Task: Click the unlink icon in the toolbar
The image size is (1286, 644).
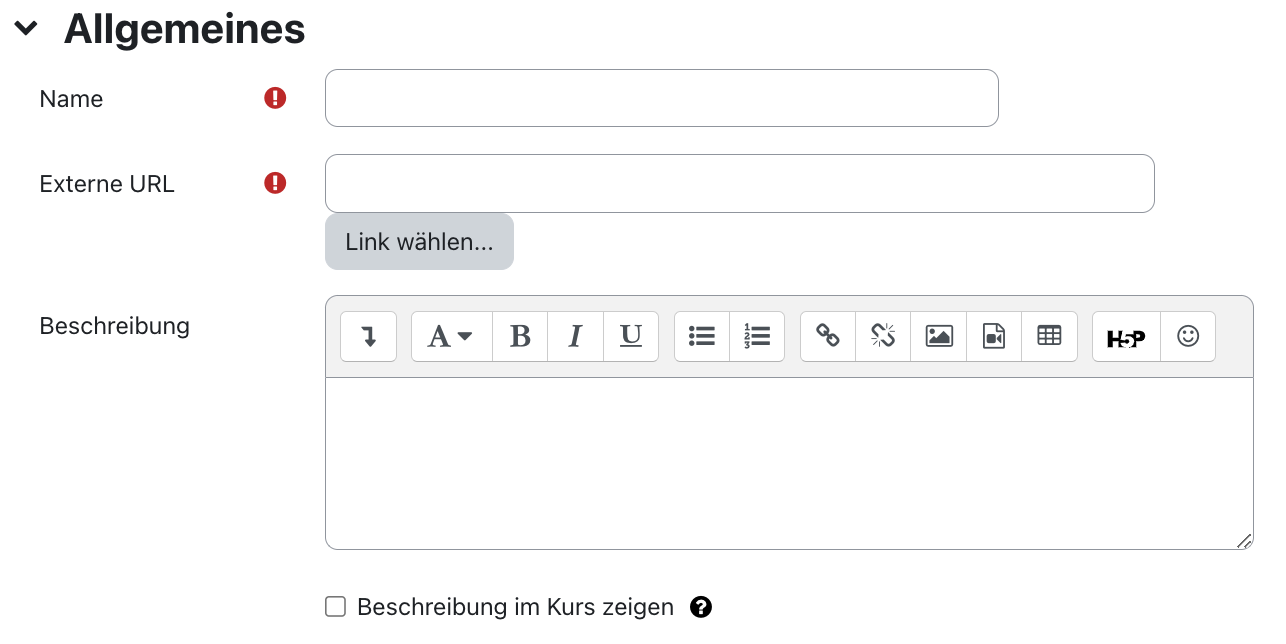Action: click(882, 336)
